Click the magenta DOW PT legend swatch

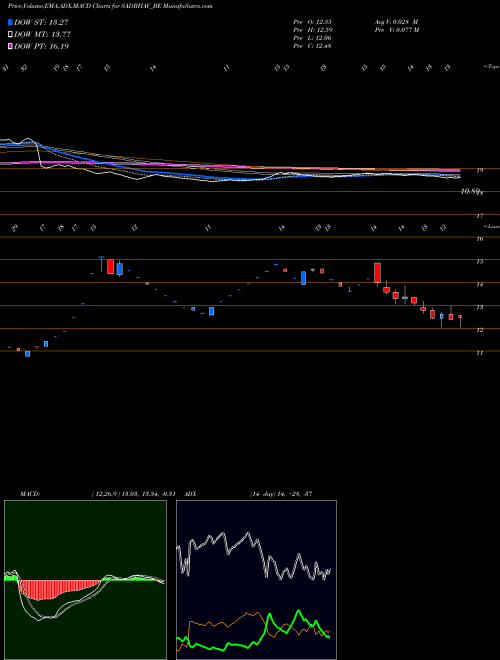pos(10,46)
